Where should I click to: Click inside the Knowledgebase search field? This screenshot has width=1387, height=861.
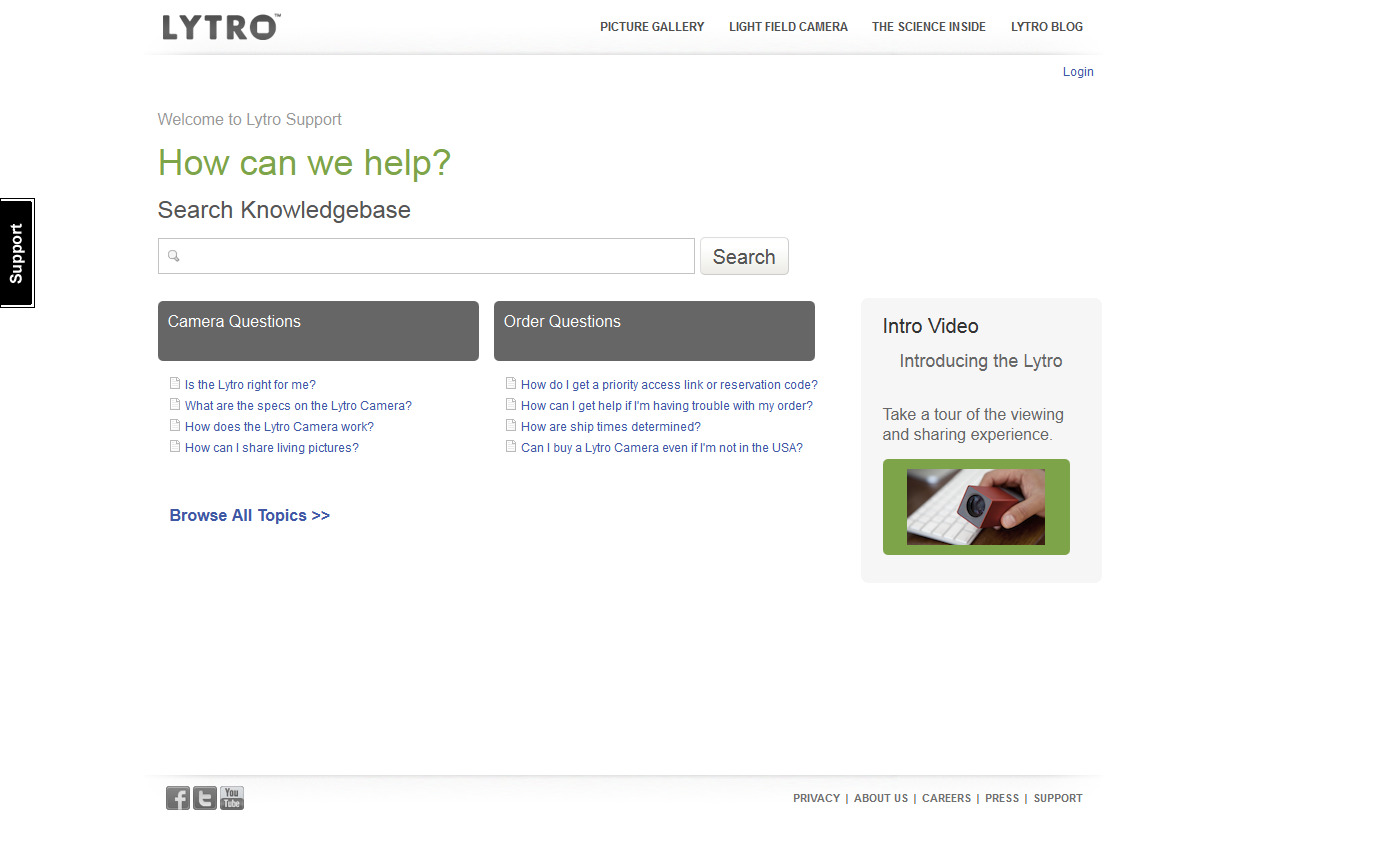[x=426, y=256]
